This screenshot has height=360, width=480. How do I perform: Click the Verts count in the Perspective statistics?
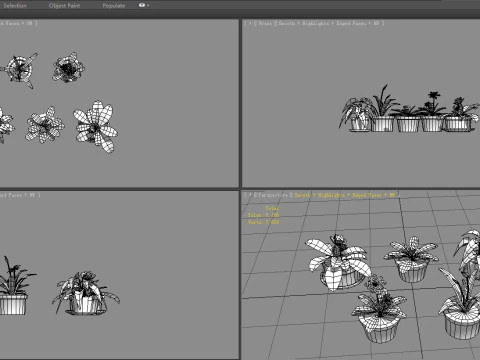(x=263, y=222)
